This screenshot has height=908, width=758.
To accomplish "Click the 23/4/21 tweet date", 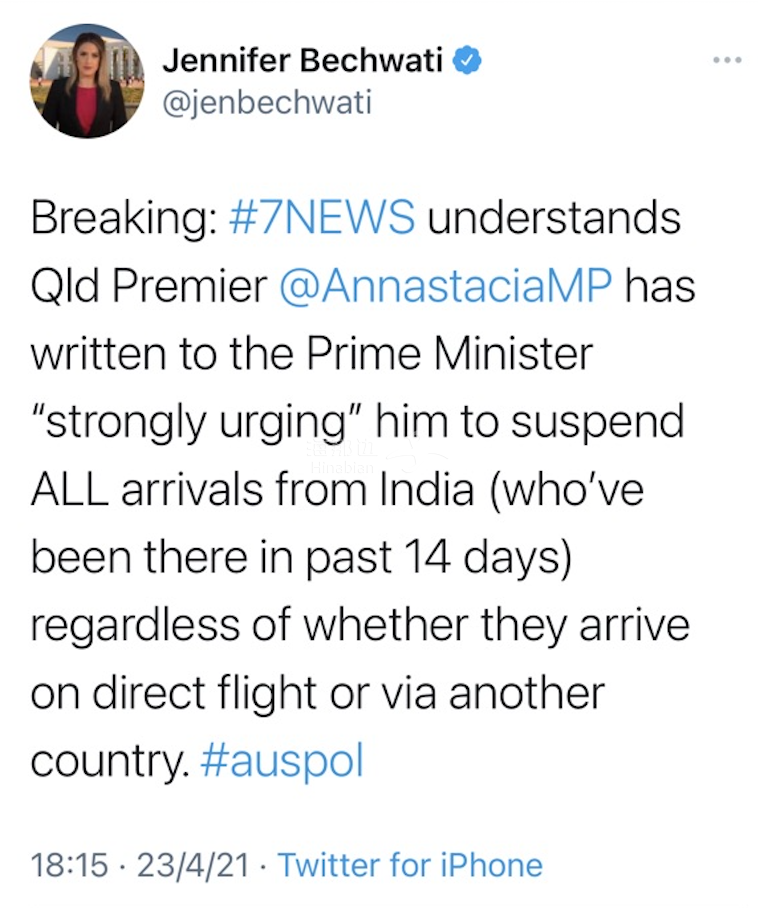I will click(193, 865).
